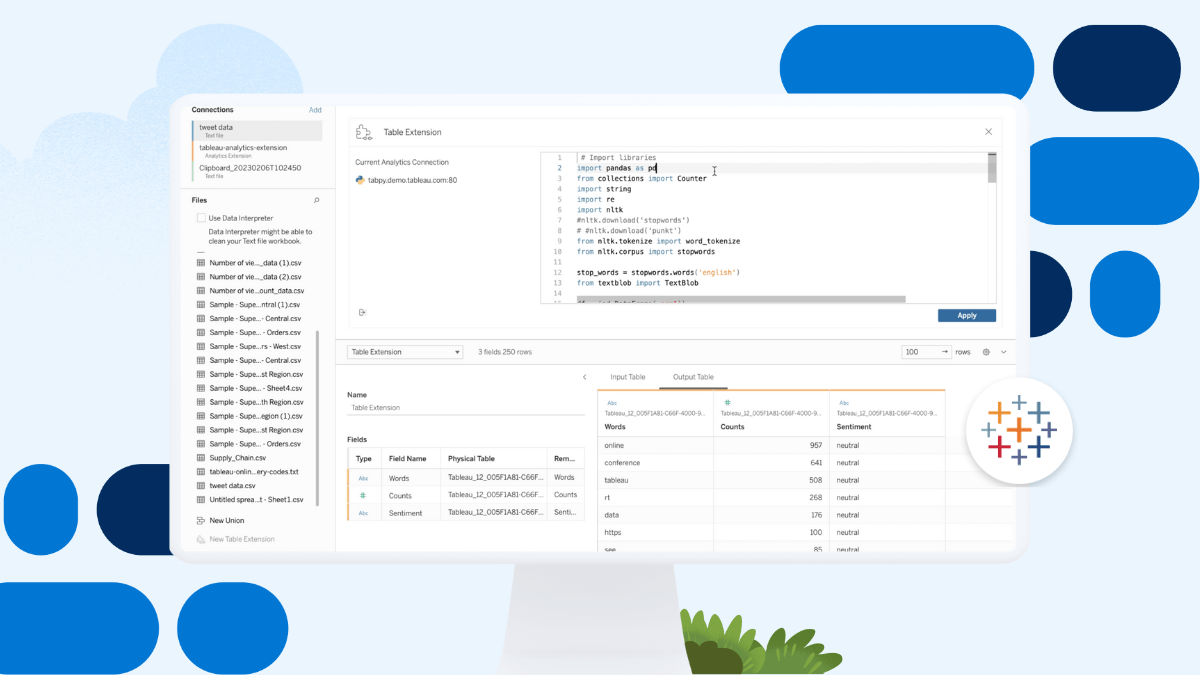Collapse the panel with the left chevron

584,377
